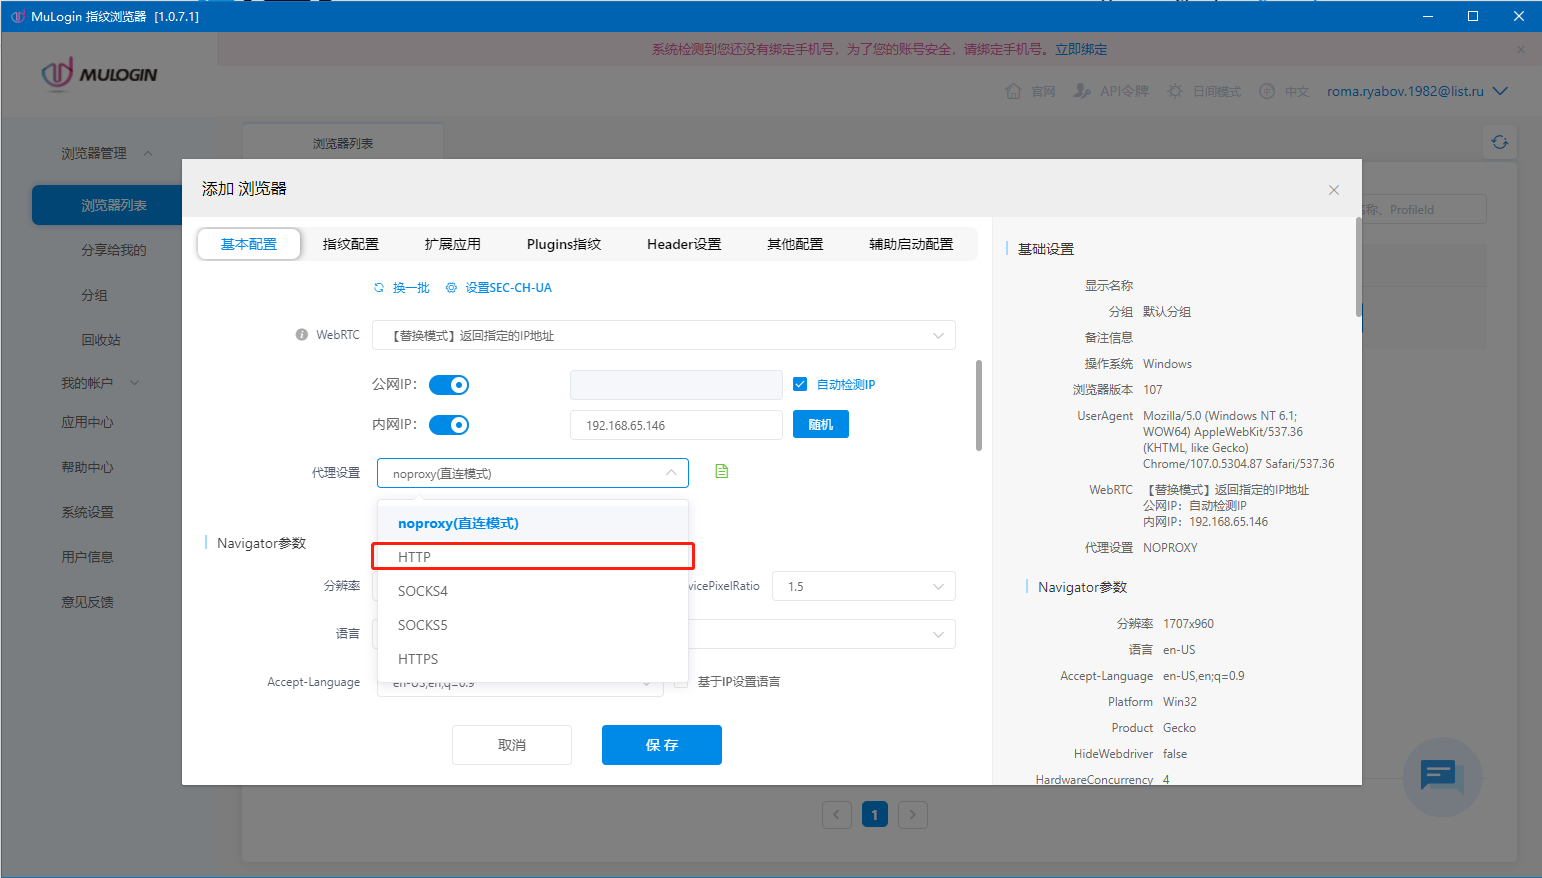Click the MuLogin logo
The height and width of the screenshot is (878, 1542).
[99, 74]
